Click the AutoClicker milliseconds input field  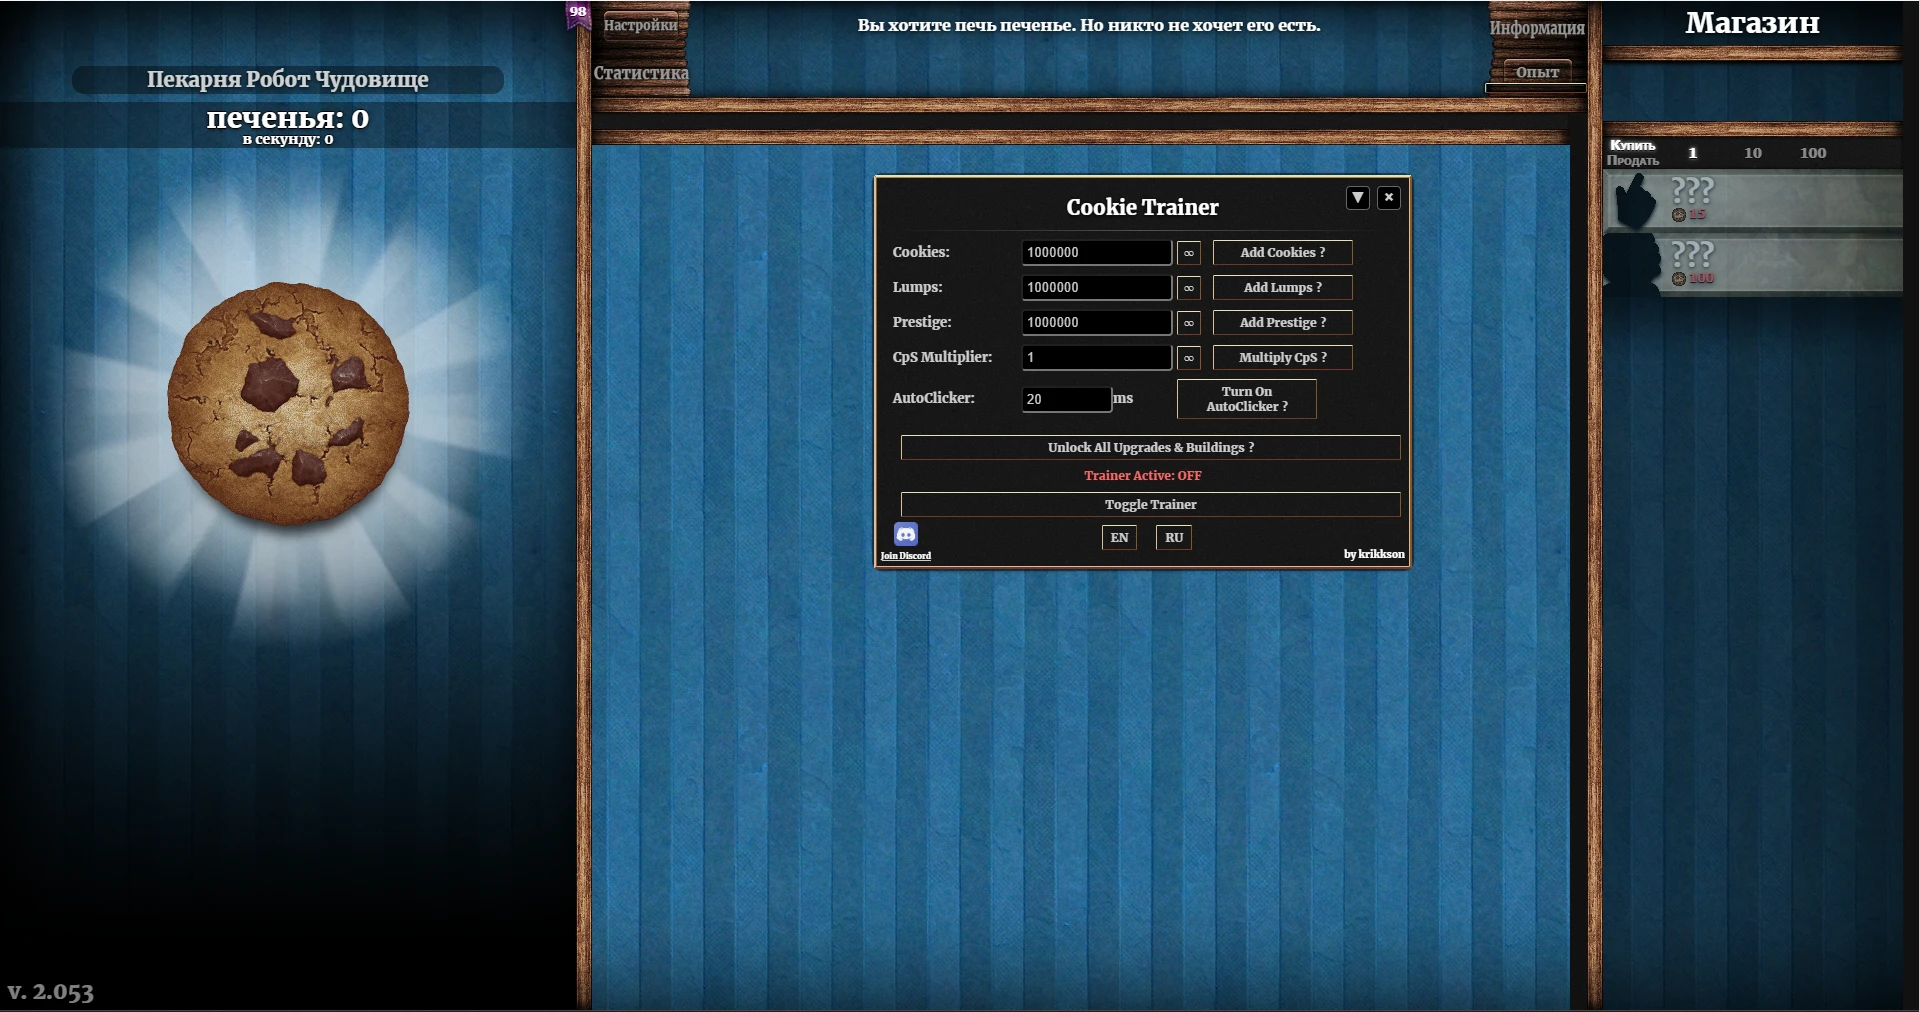(x=1064, y=399)
